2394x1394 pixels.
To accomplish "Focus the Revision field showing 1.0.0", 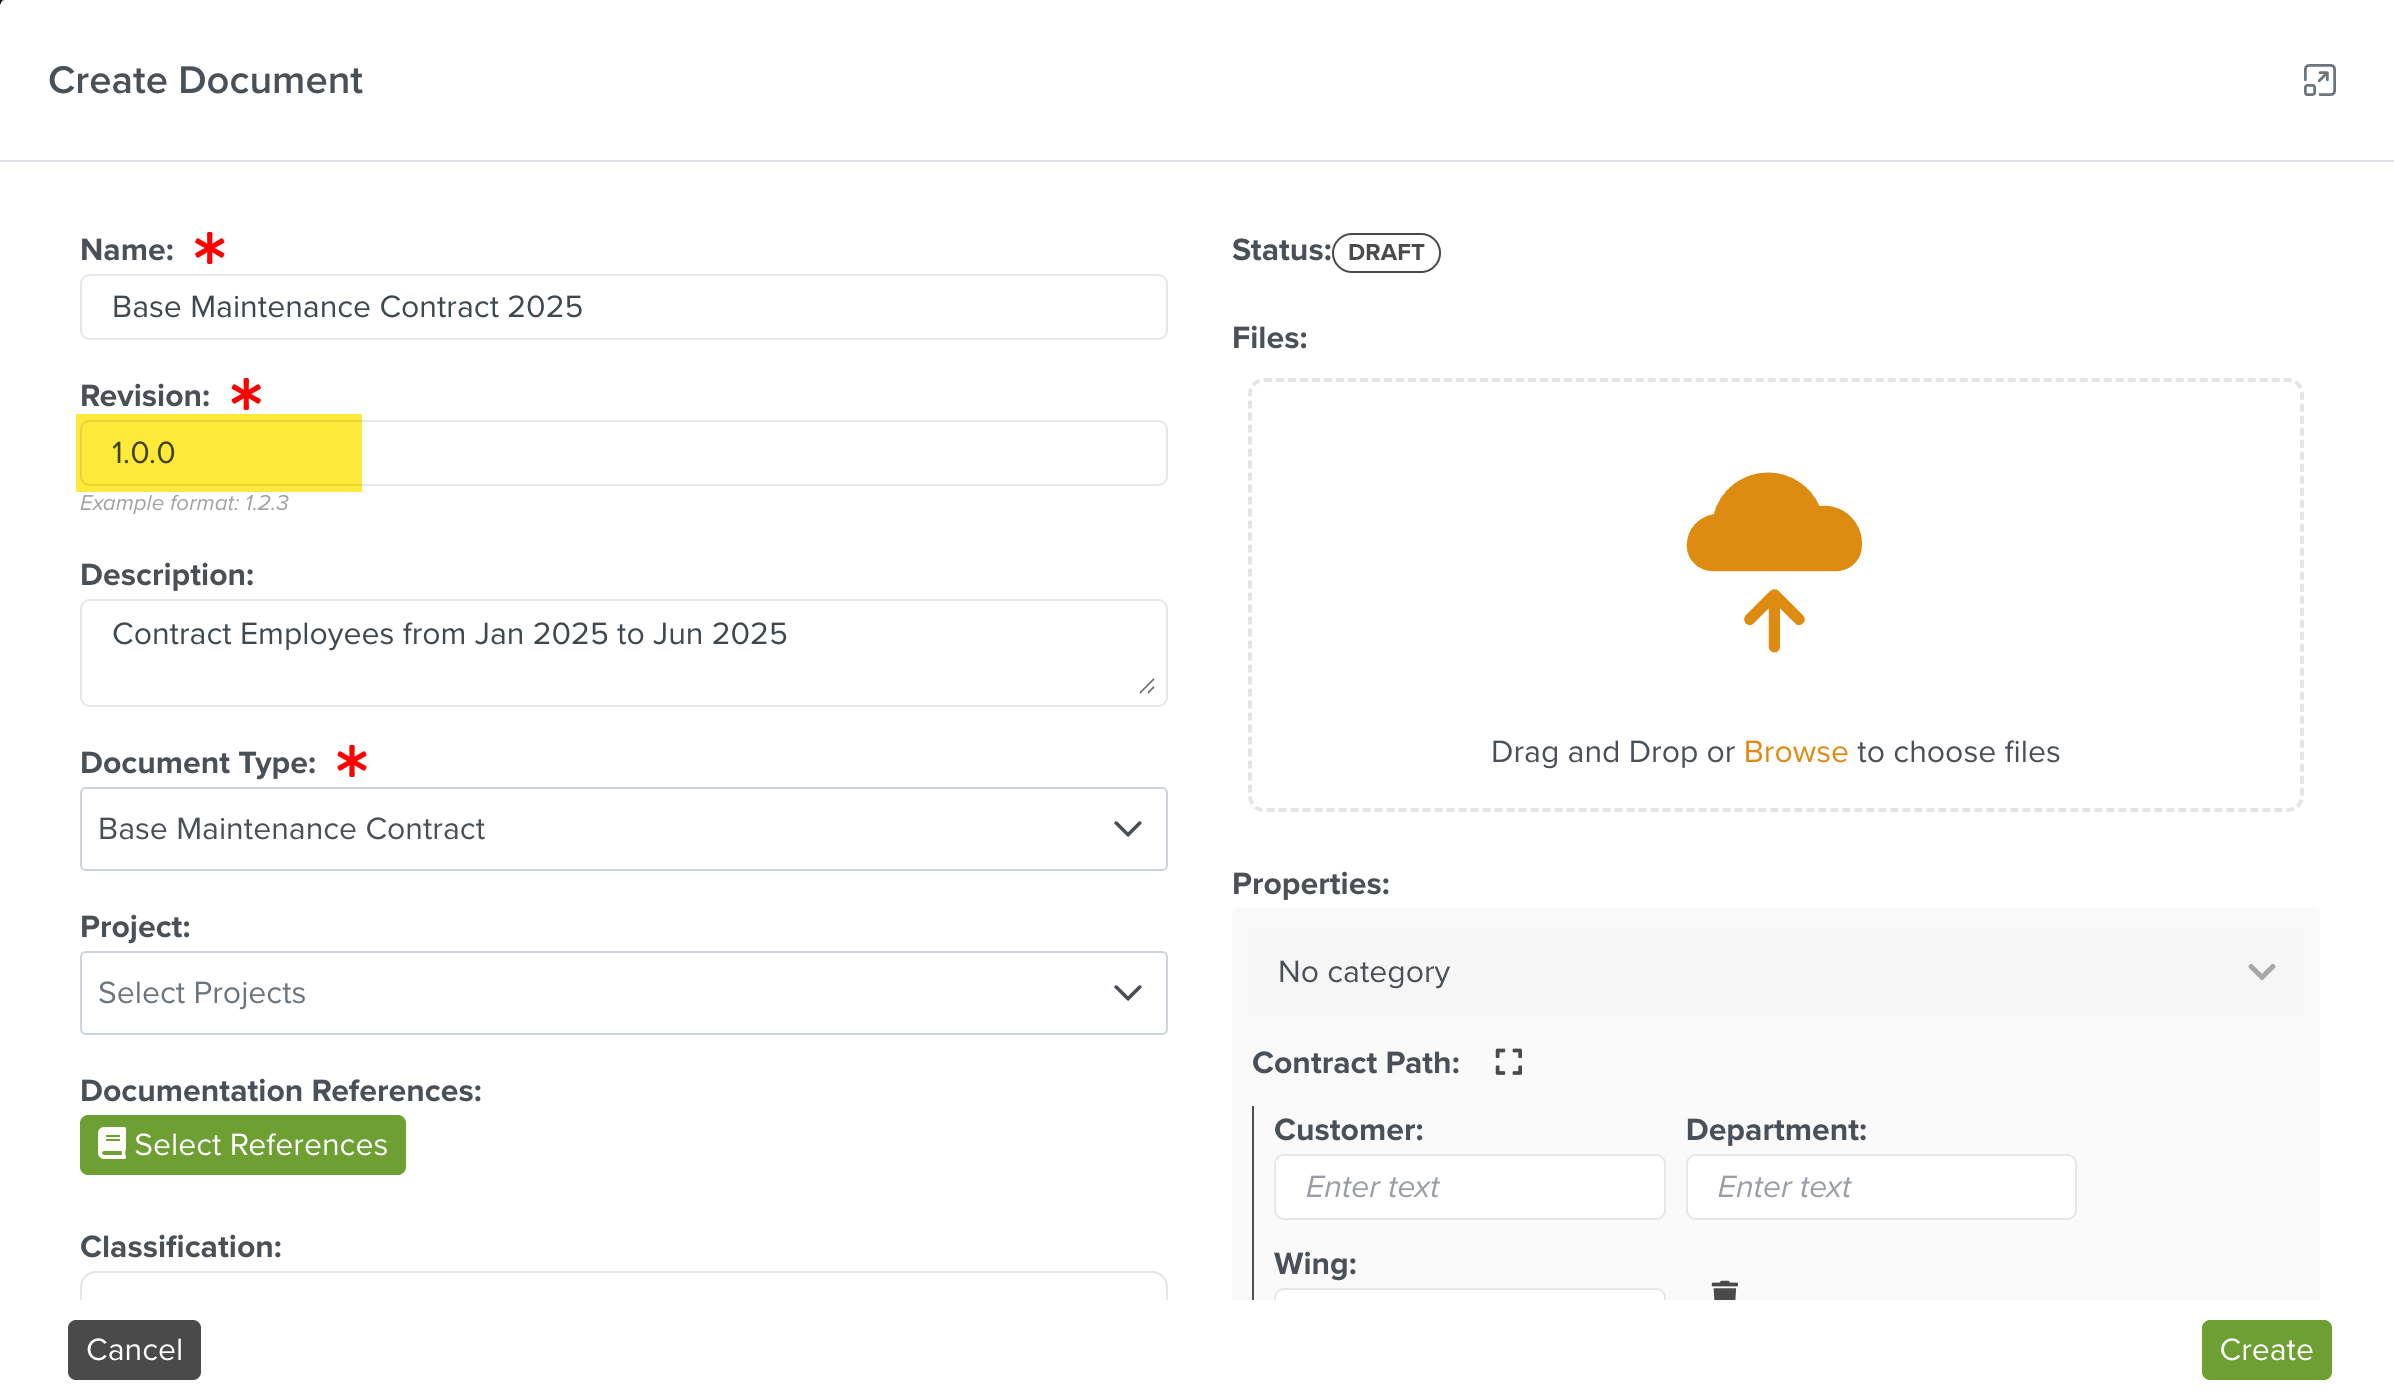I will click(623, 453).
